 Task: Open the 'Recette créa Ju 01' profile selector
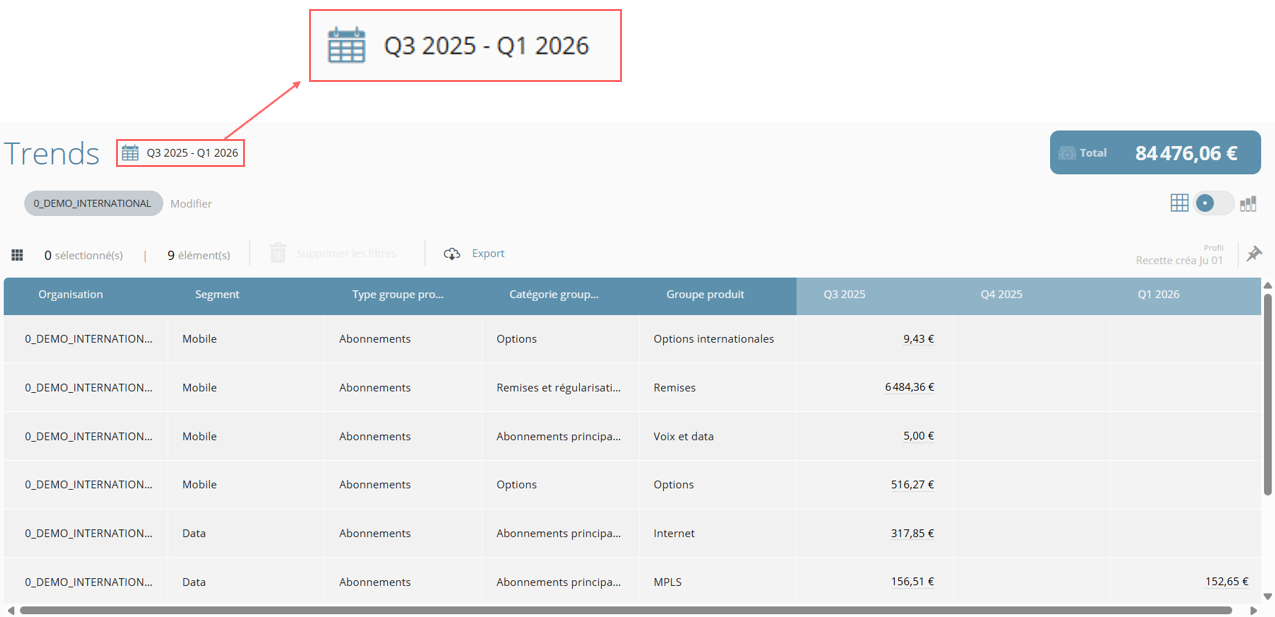[x=1179, y=260]
